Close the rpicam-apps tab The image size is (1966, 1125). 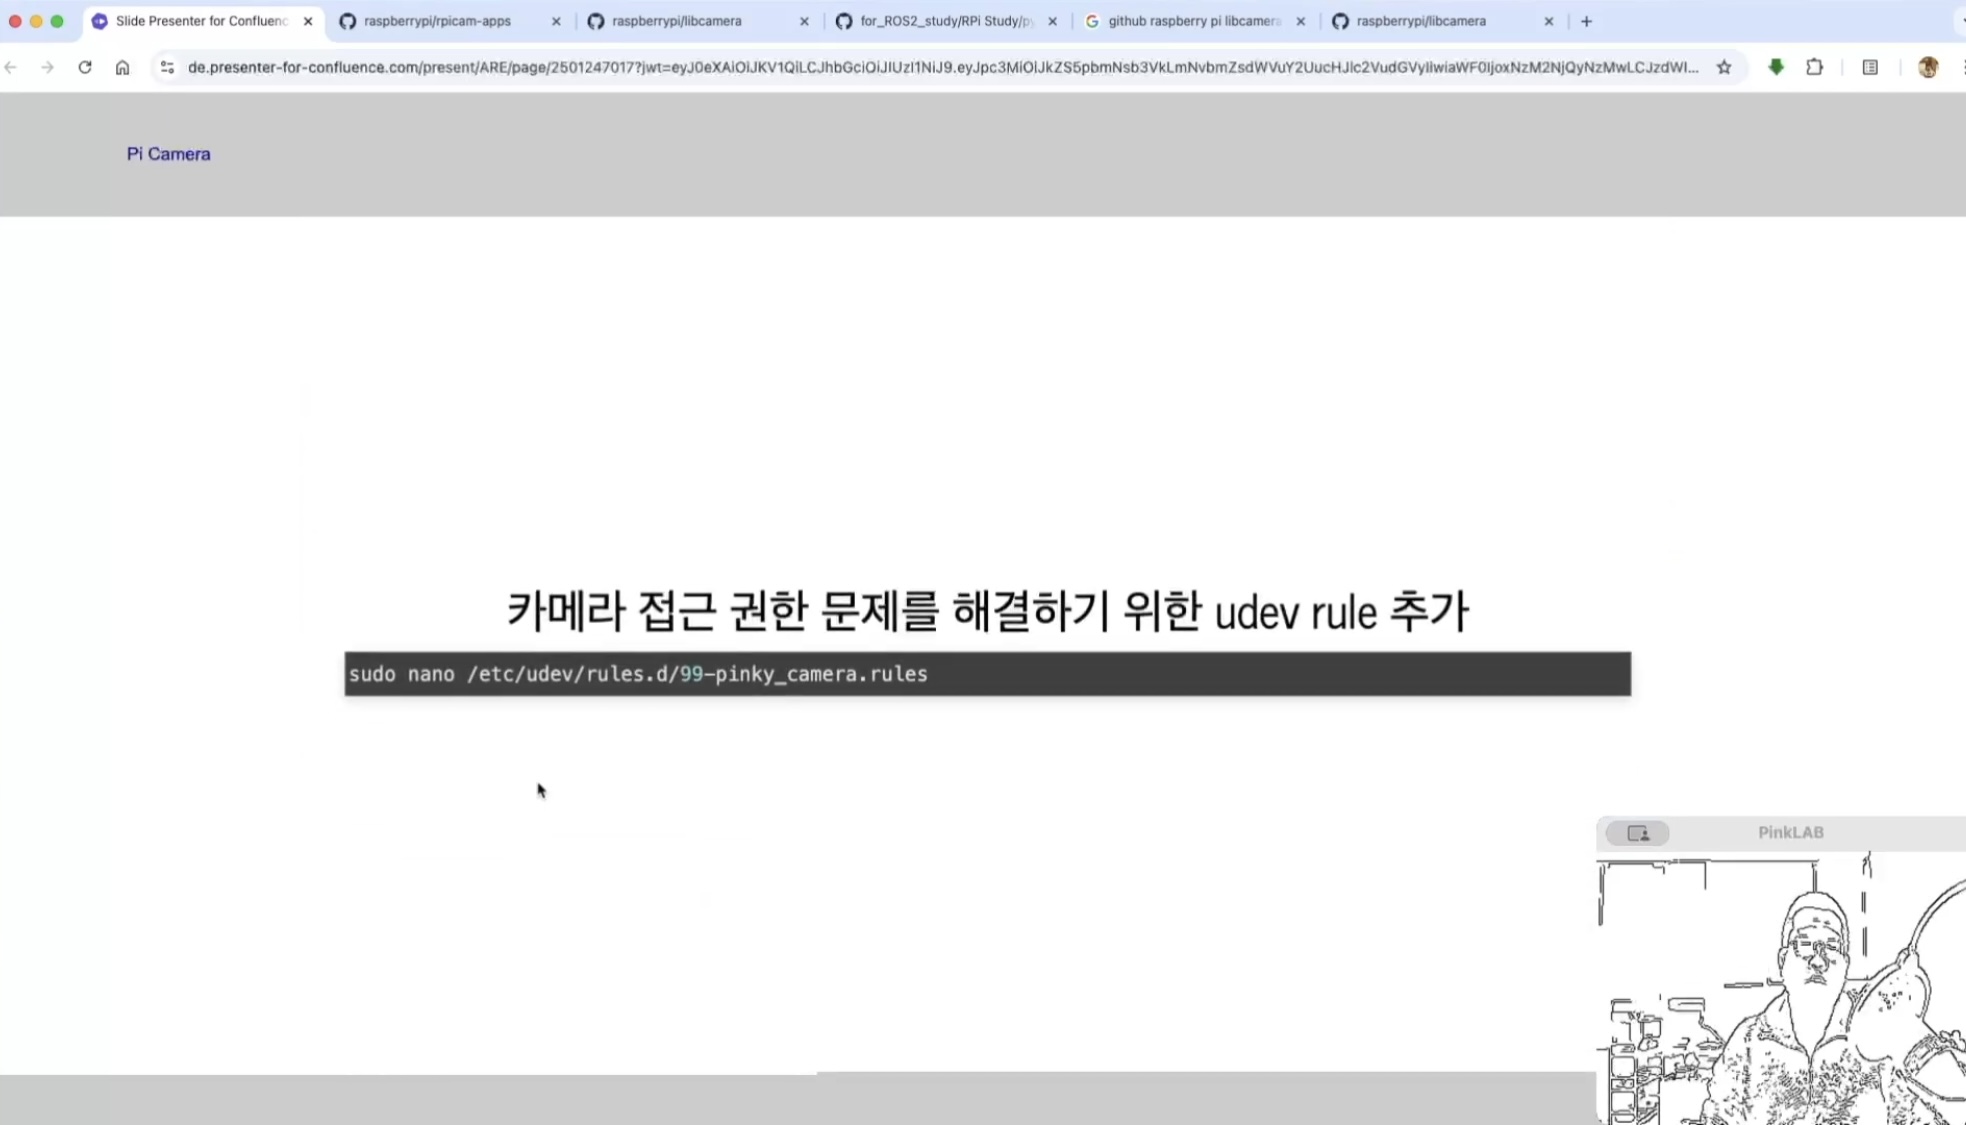(556, 21)
